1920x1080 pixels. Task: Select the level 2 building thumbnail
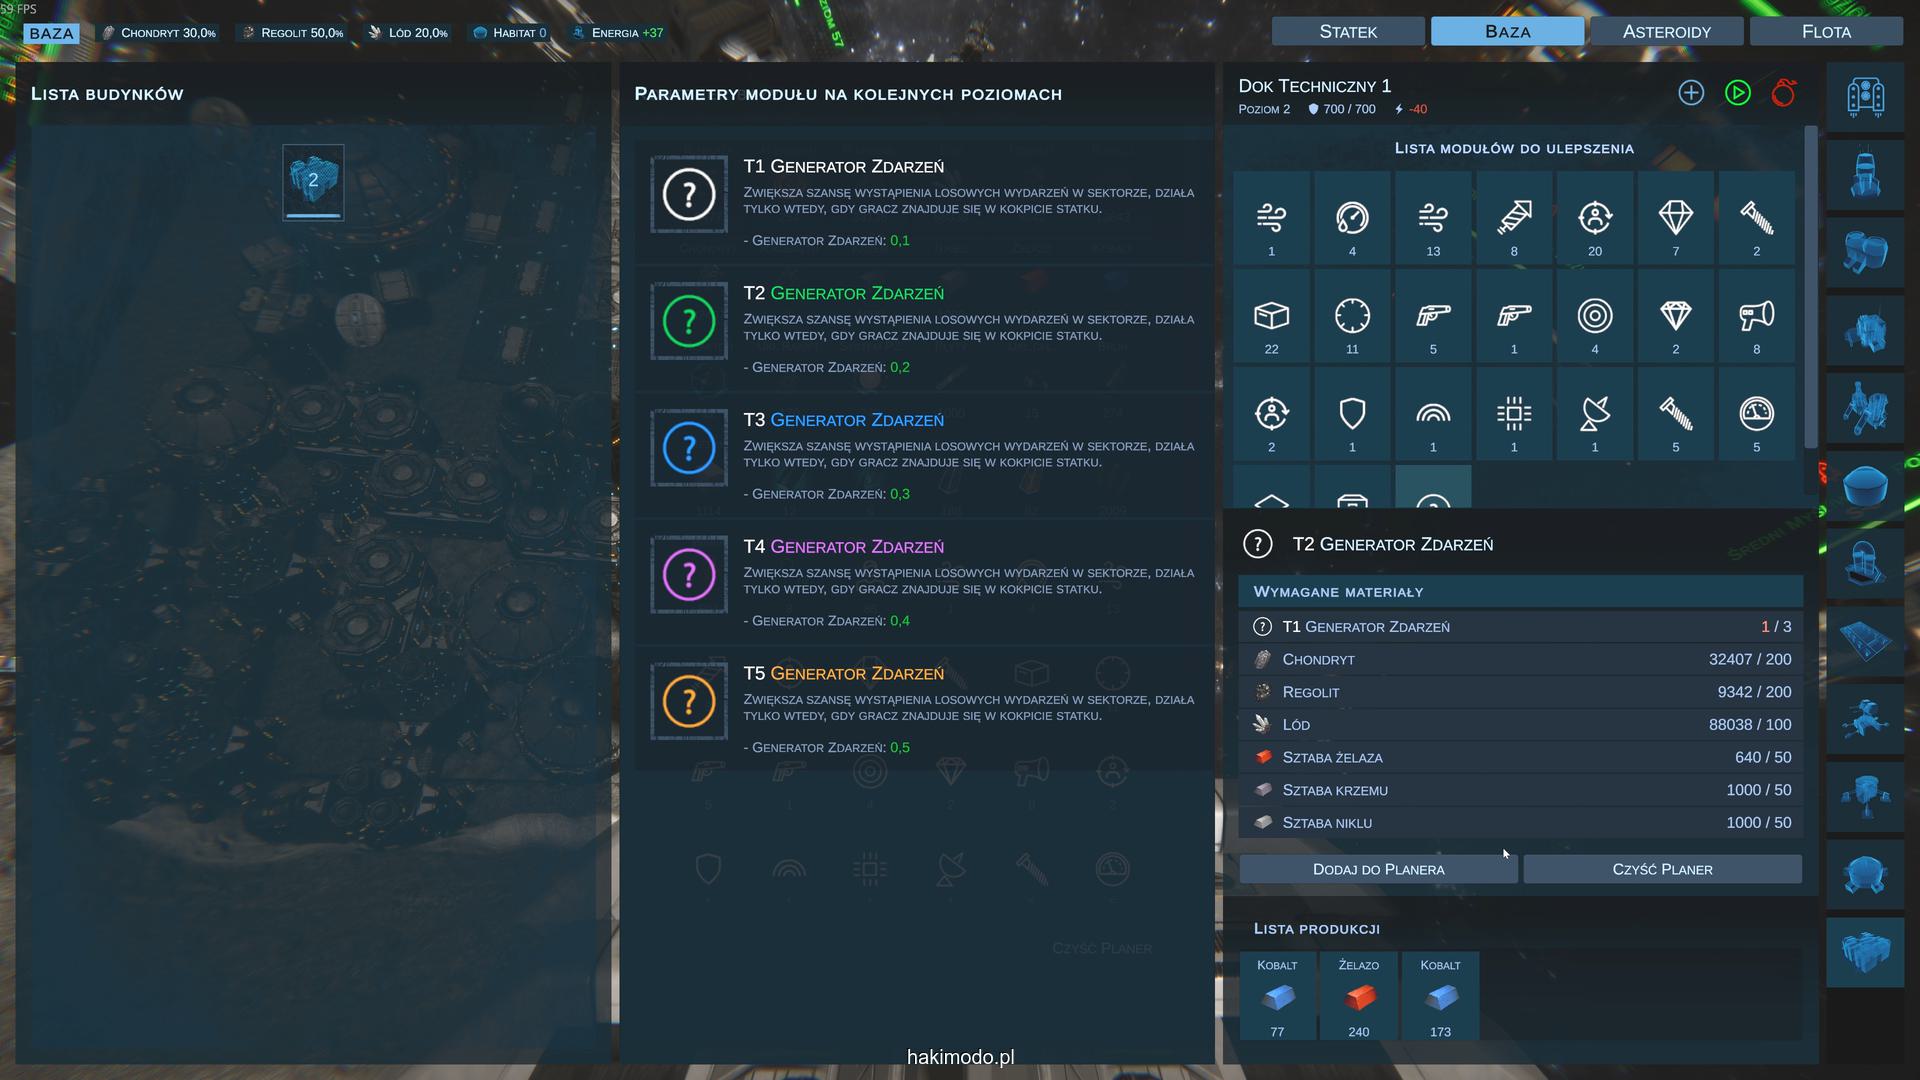click(313, 182)
